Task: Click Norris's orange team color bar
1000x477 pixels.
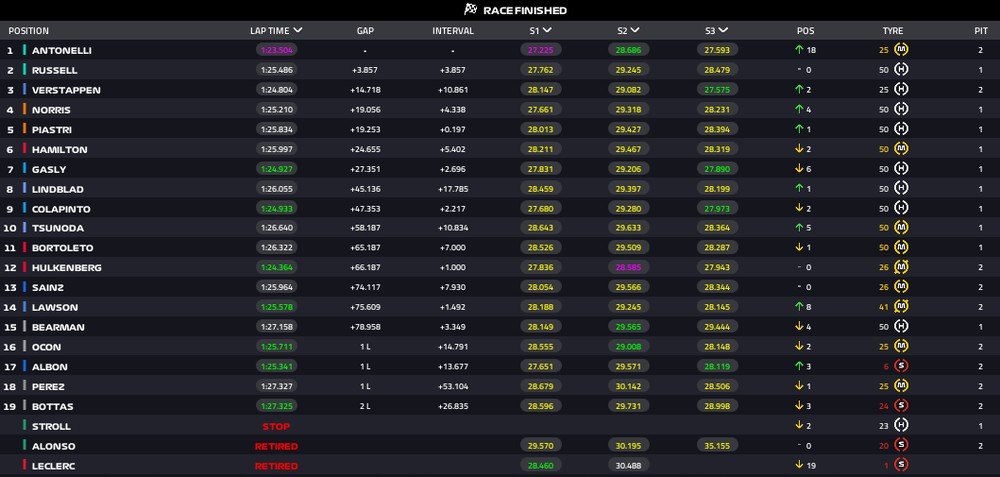Action: point(24,110)
